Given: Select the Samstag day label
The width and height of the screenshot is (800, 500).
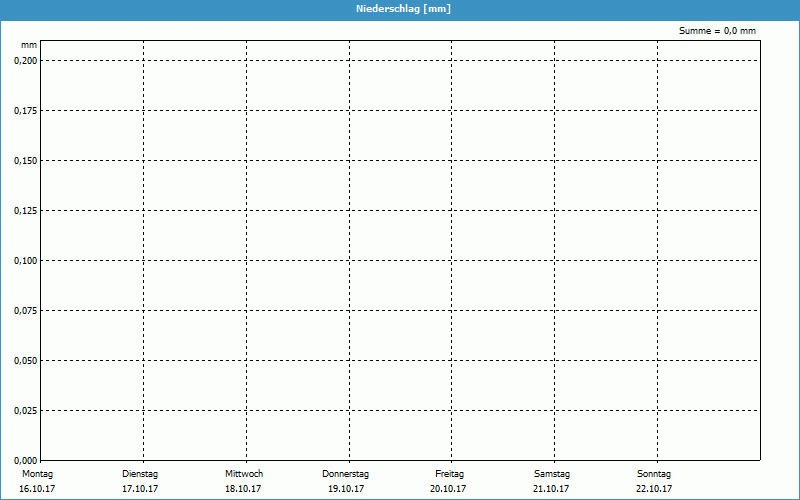Looking at the screenshot, I should (x=552, y=474).
